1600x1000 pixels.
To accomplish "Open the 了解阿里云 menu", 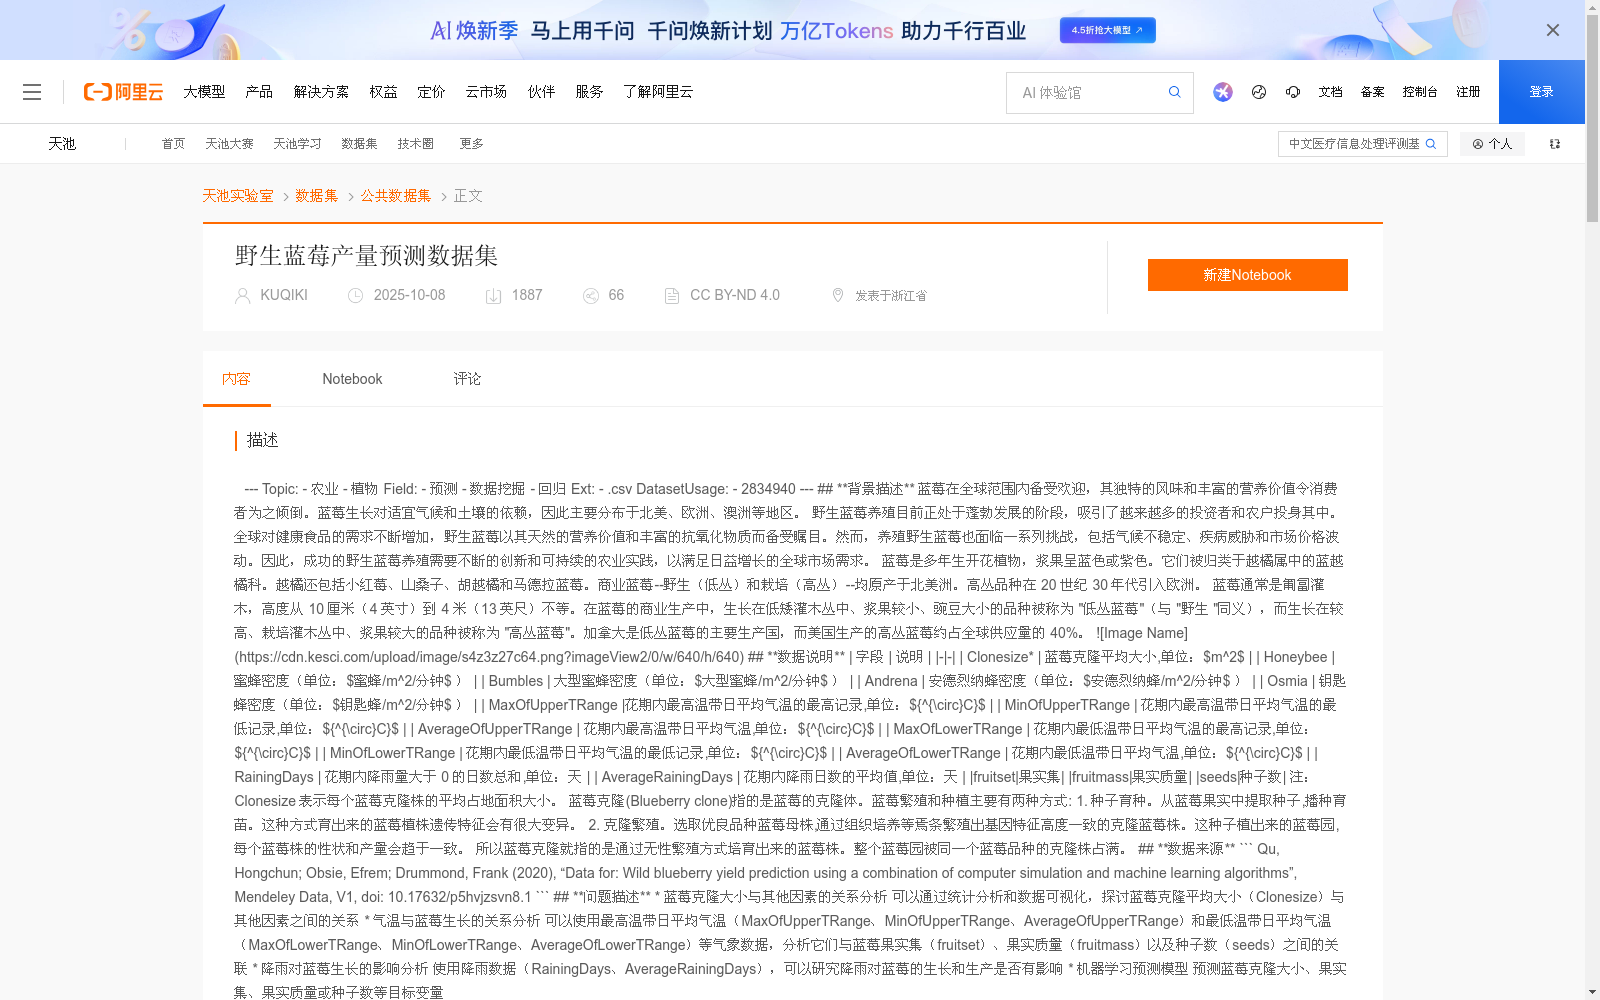I will 658,92.
